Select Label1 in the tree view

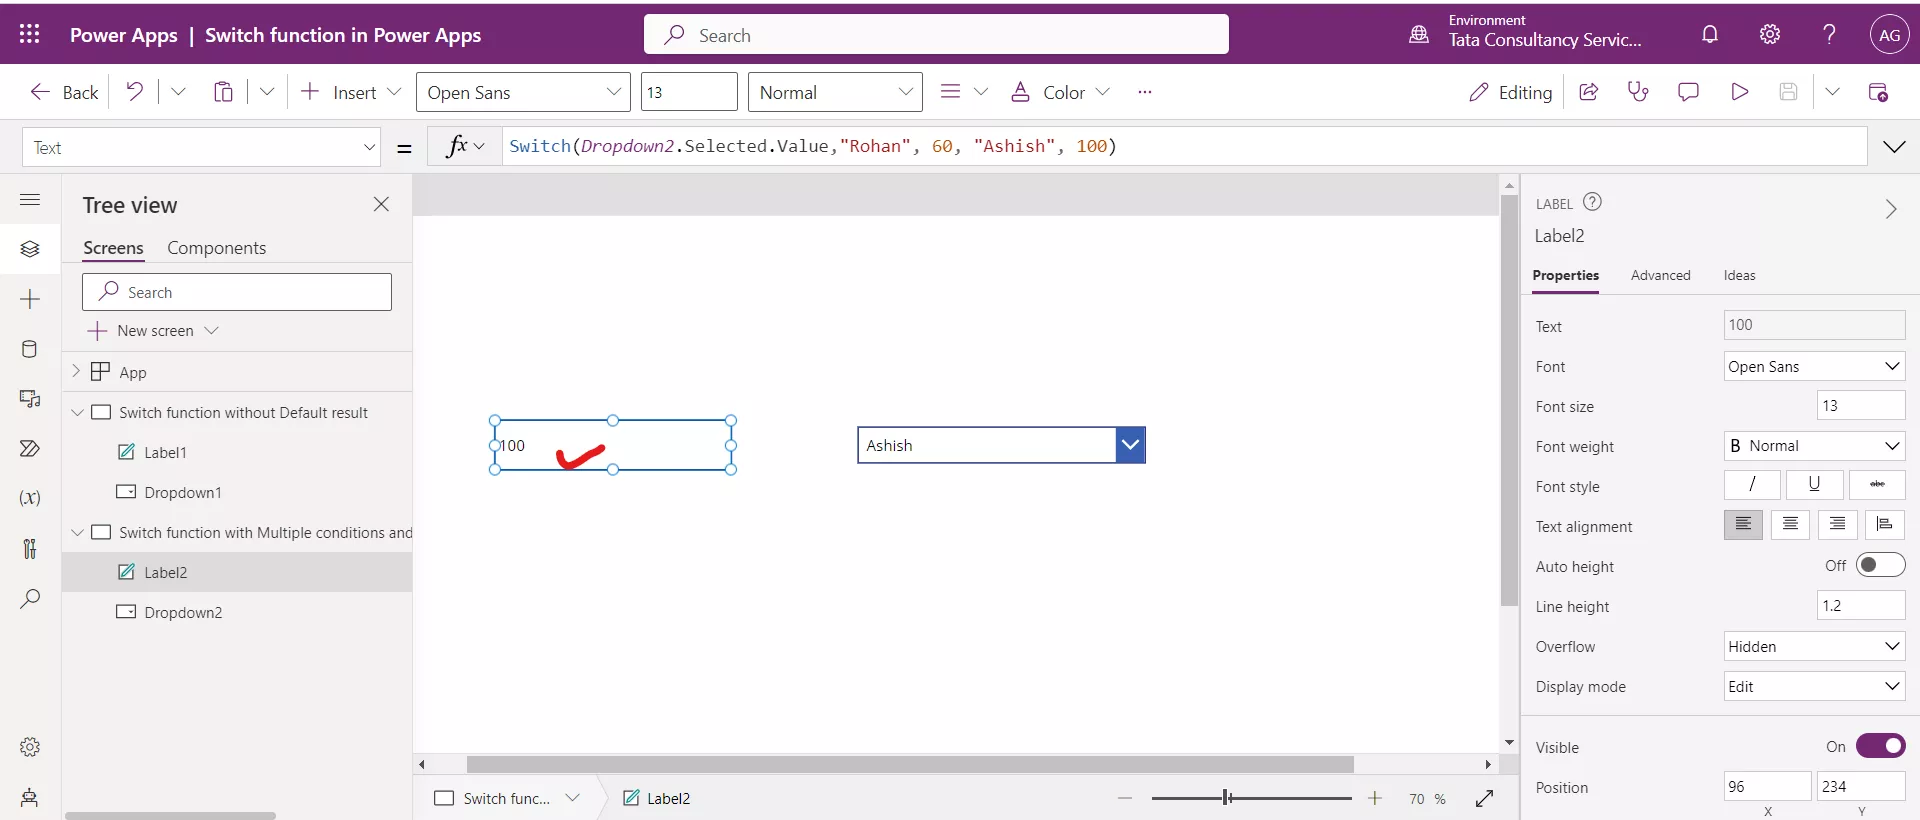pyautogui.click(x=165, y=452)
